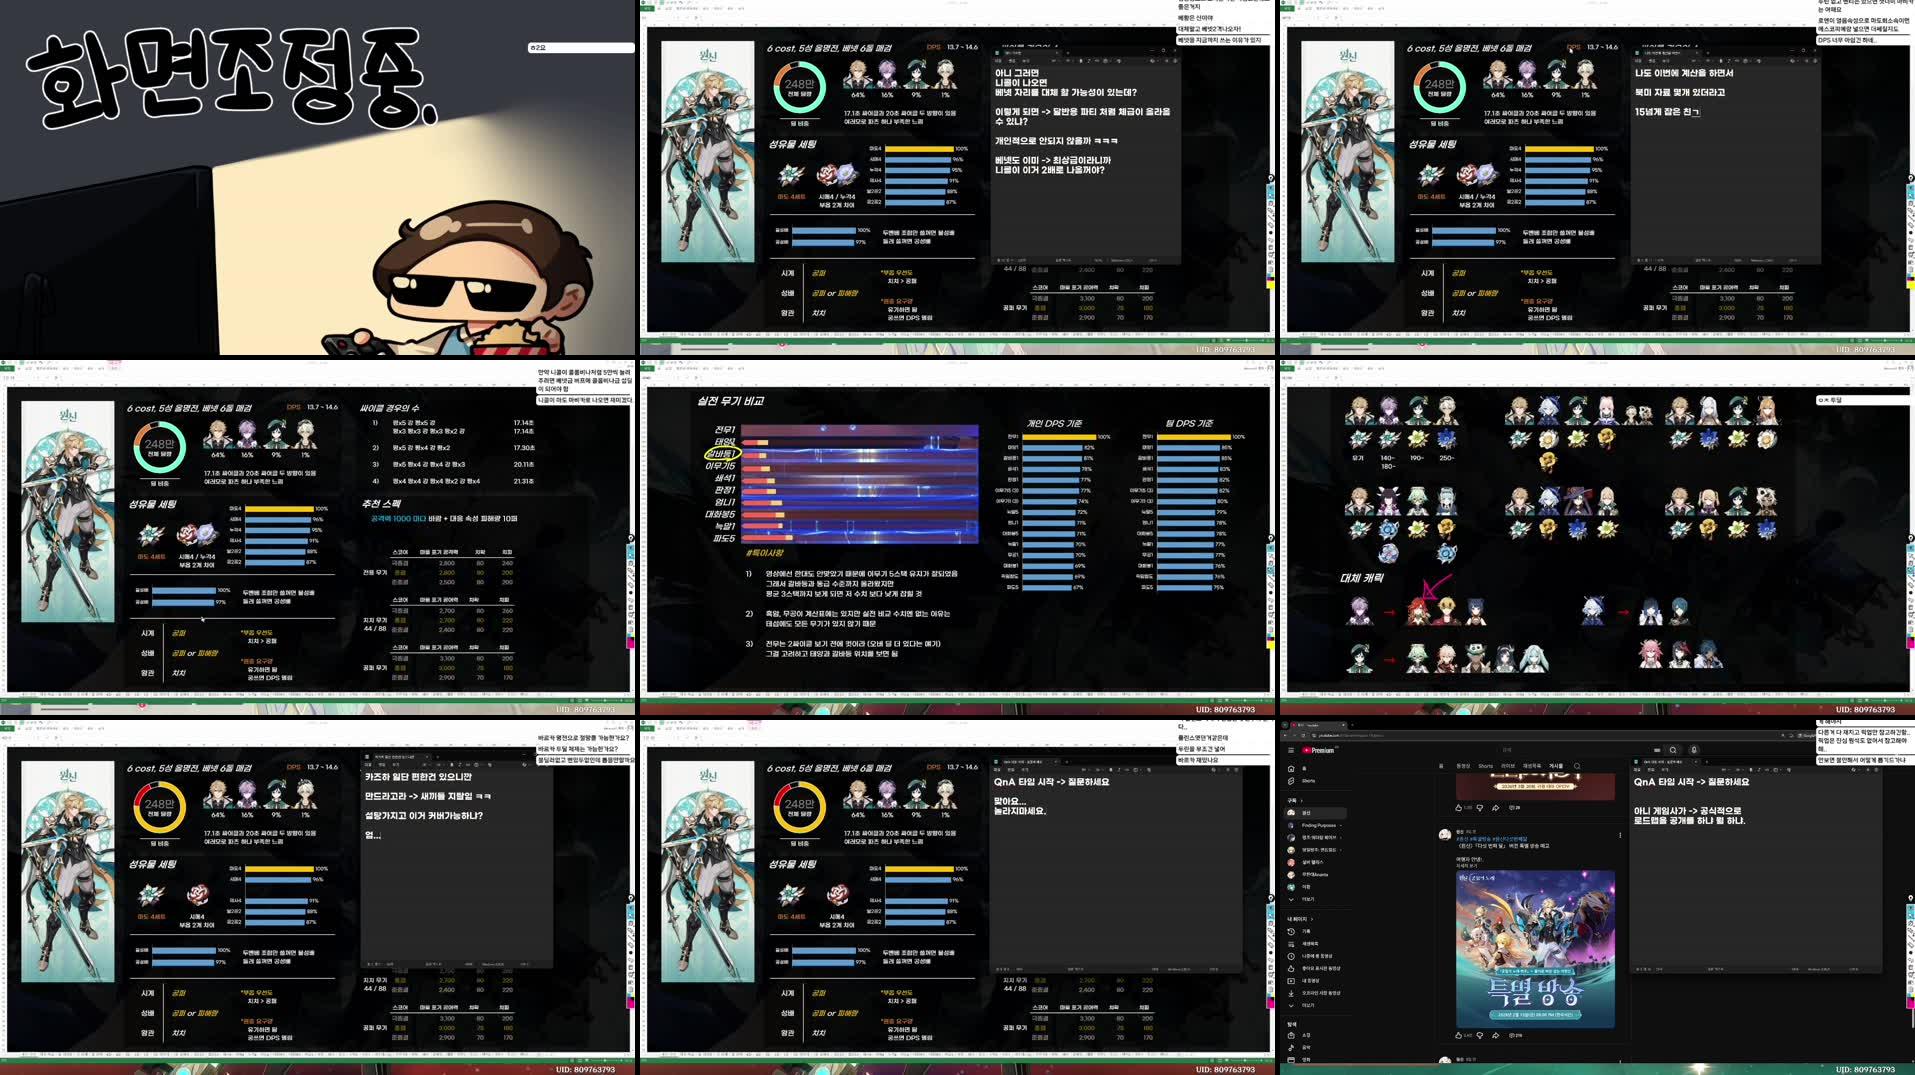Share the 특별 방송 post via the share arrow

click(x=1495, y=1035)
